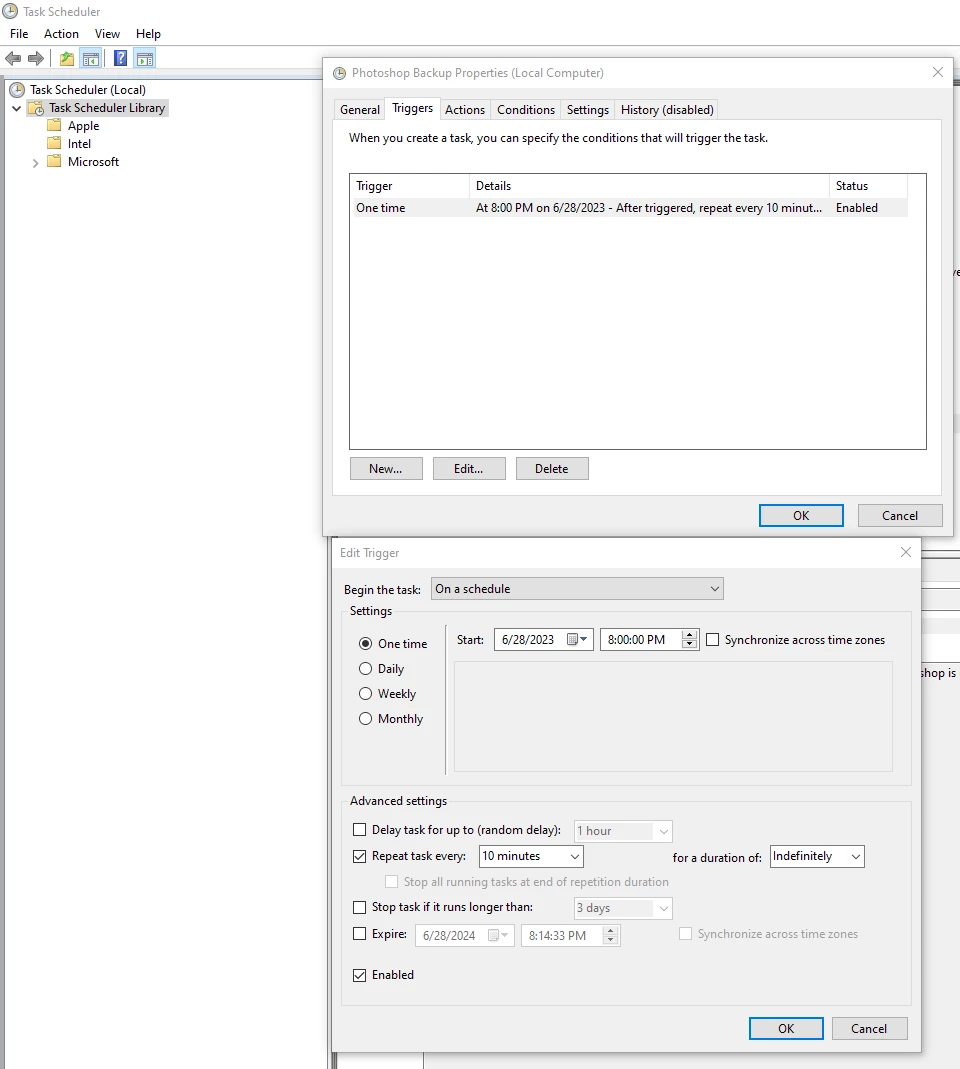Switch to the Conditions tab
The image size is (960, 1069).
[526, 110]
